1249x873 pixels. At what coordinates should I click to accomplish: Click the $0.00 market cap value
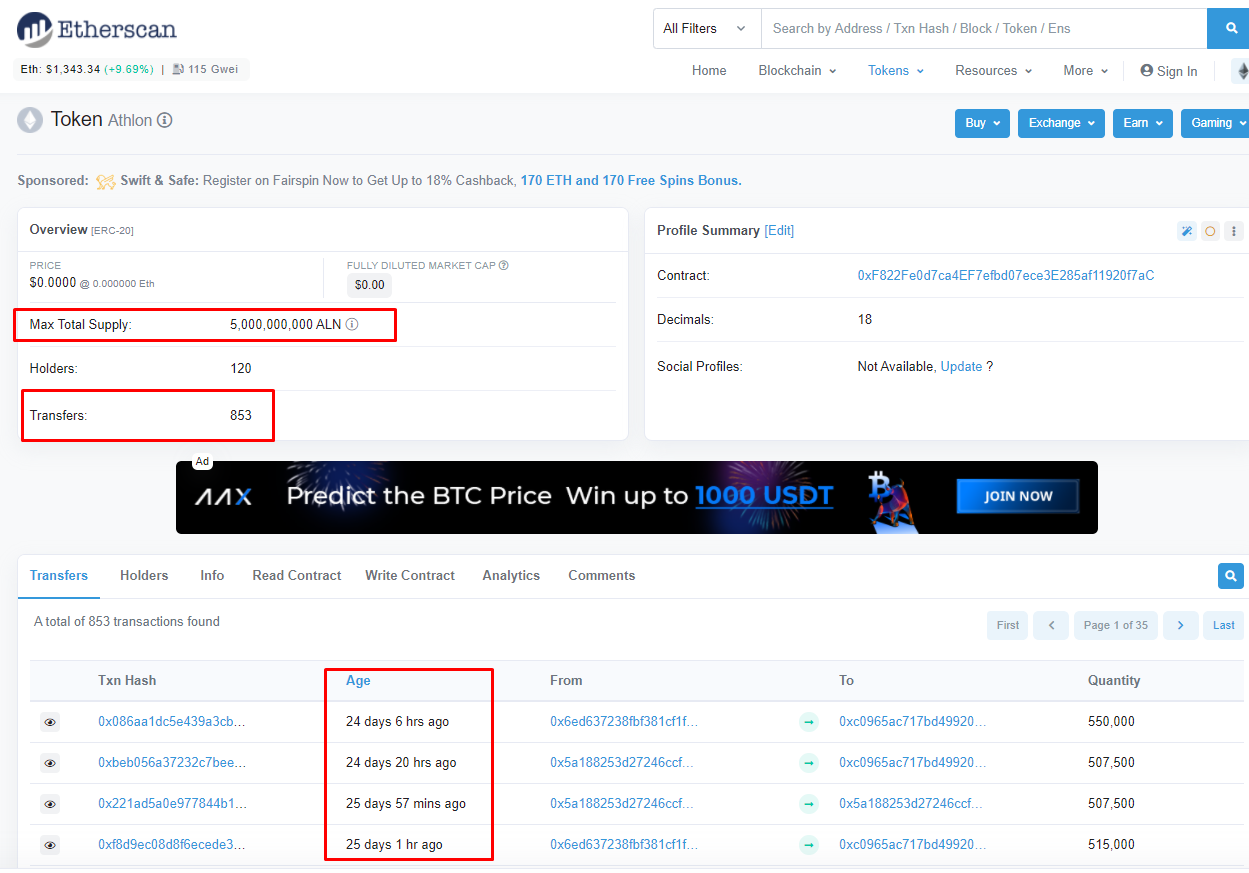370,285
